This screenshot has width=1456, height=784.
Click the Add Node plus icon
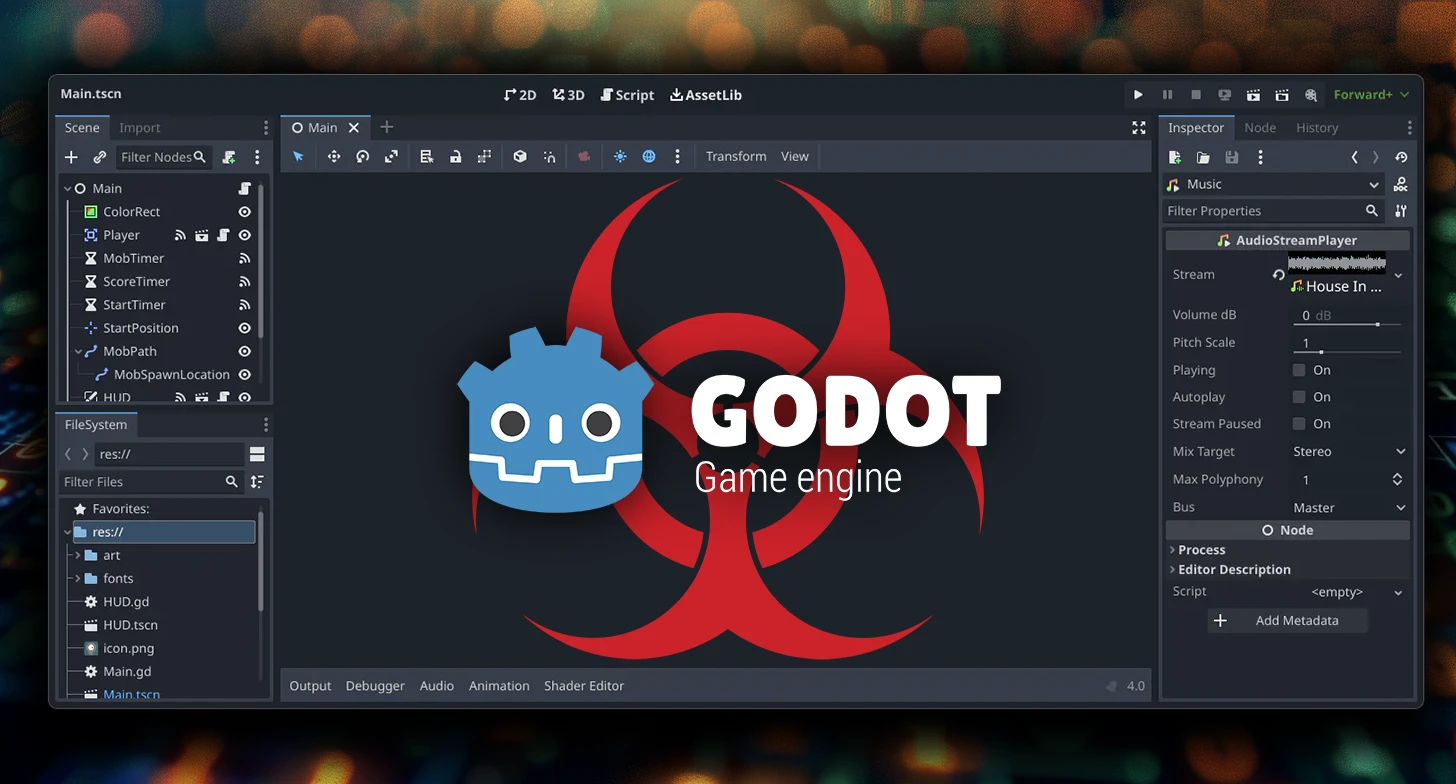(x=71, y=157)
